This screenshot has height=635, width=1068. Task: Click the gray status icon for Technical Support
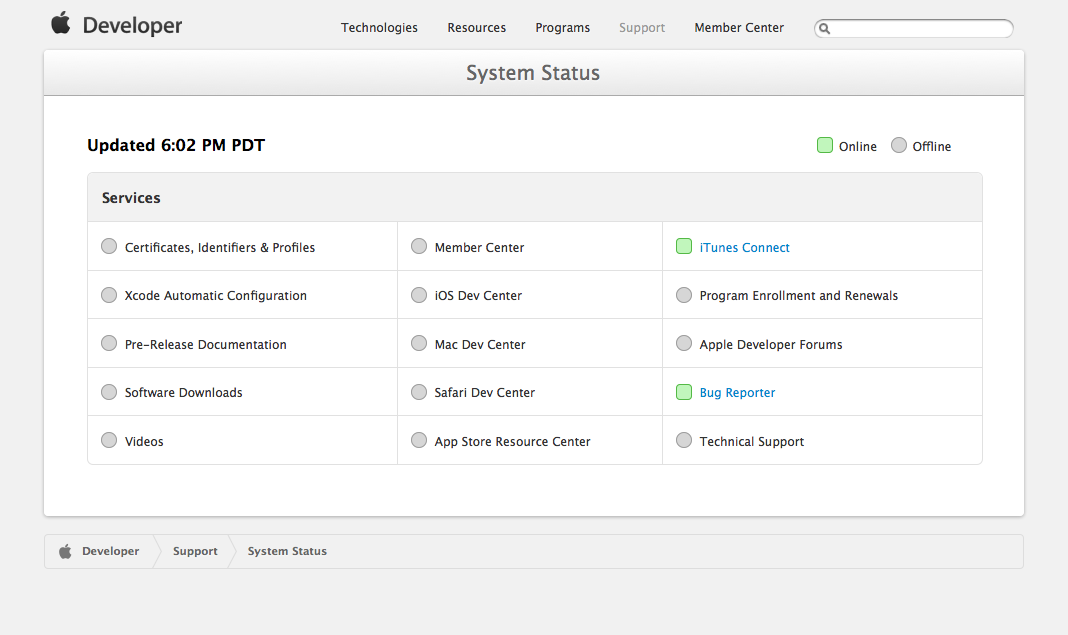click(684, 440)
